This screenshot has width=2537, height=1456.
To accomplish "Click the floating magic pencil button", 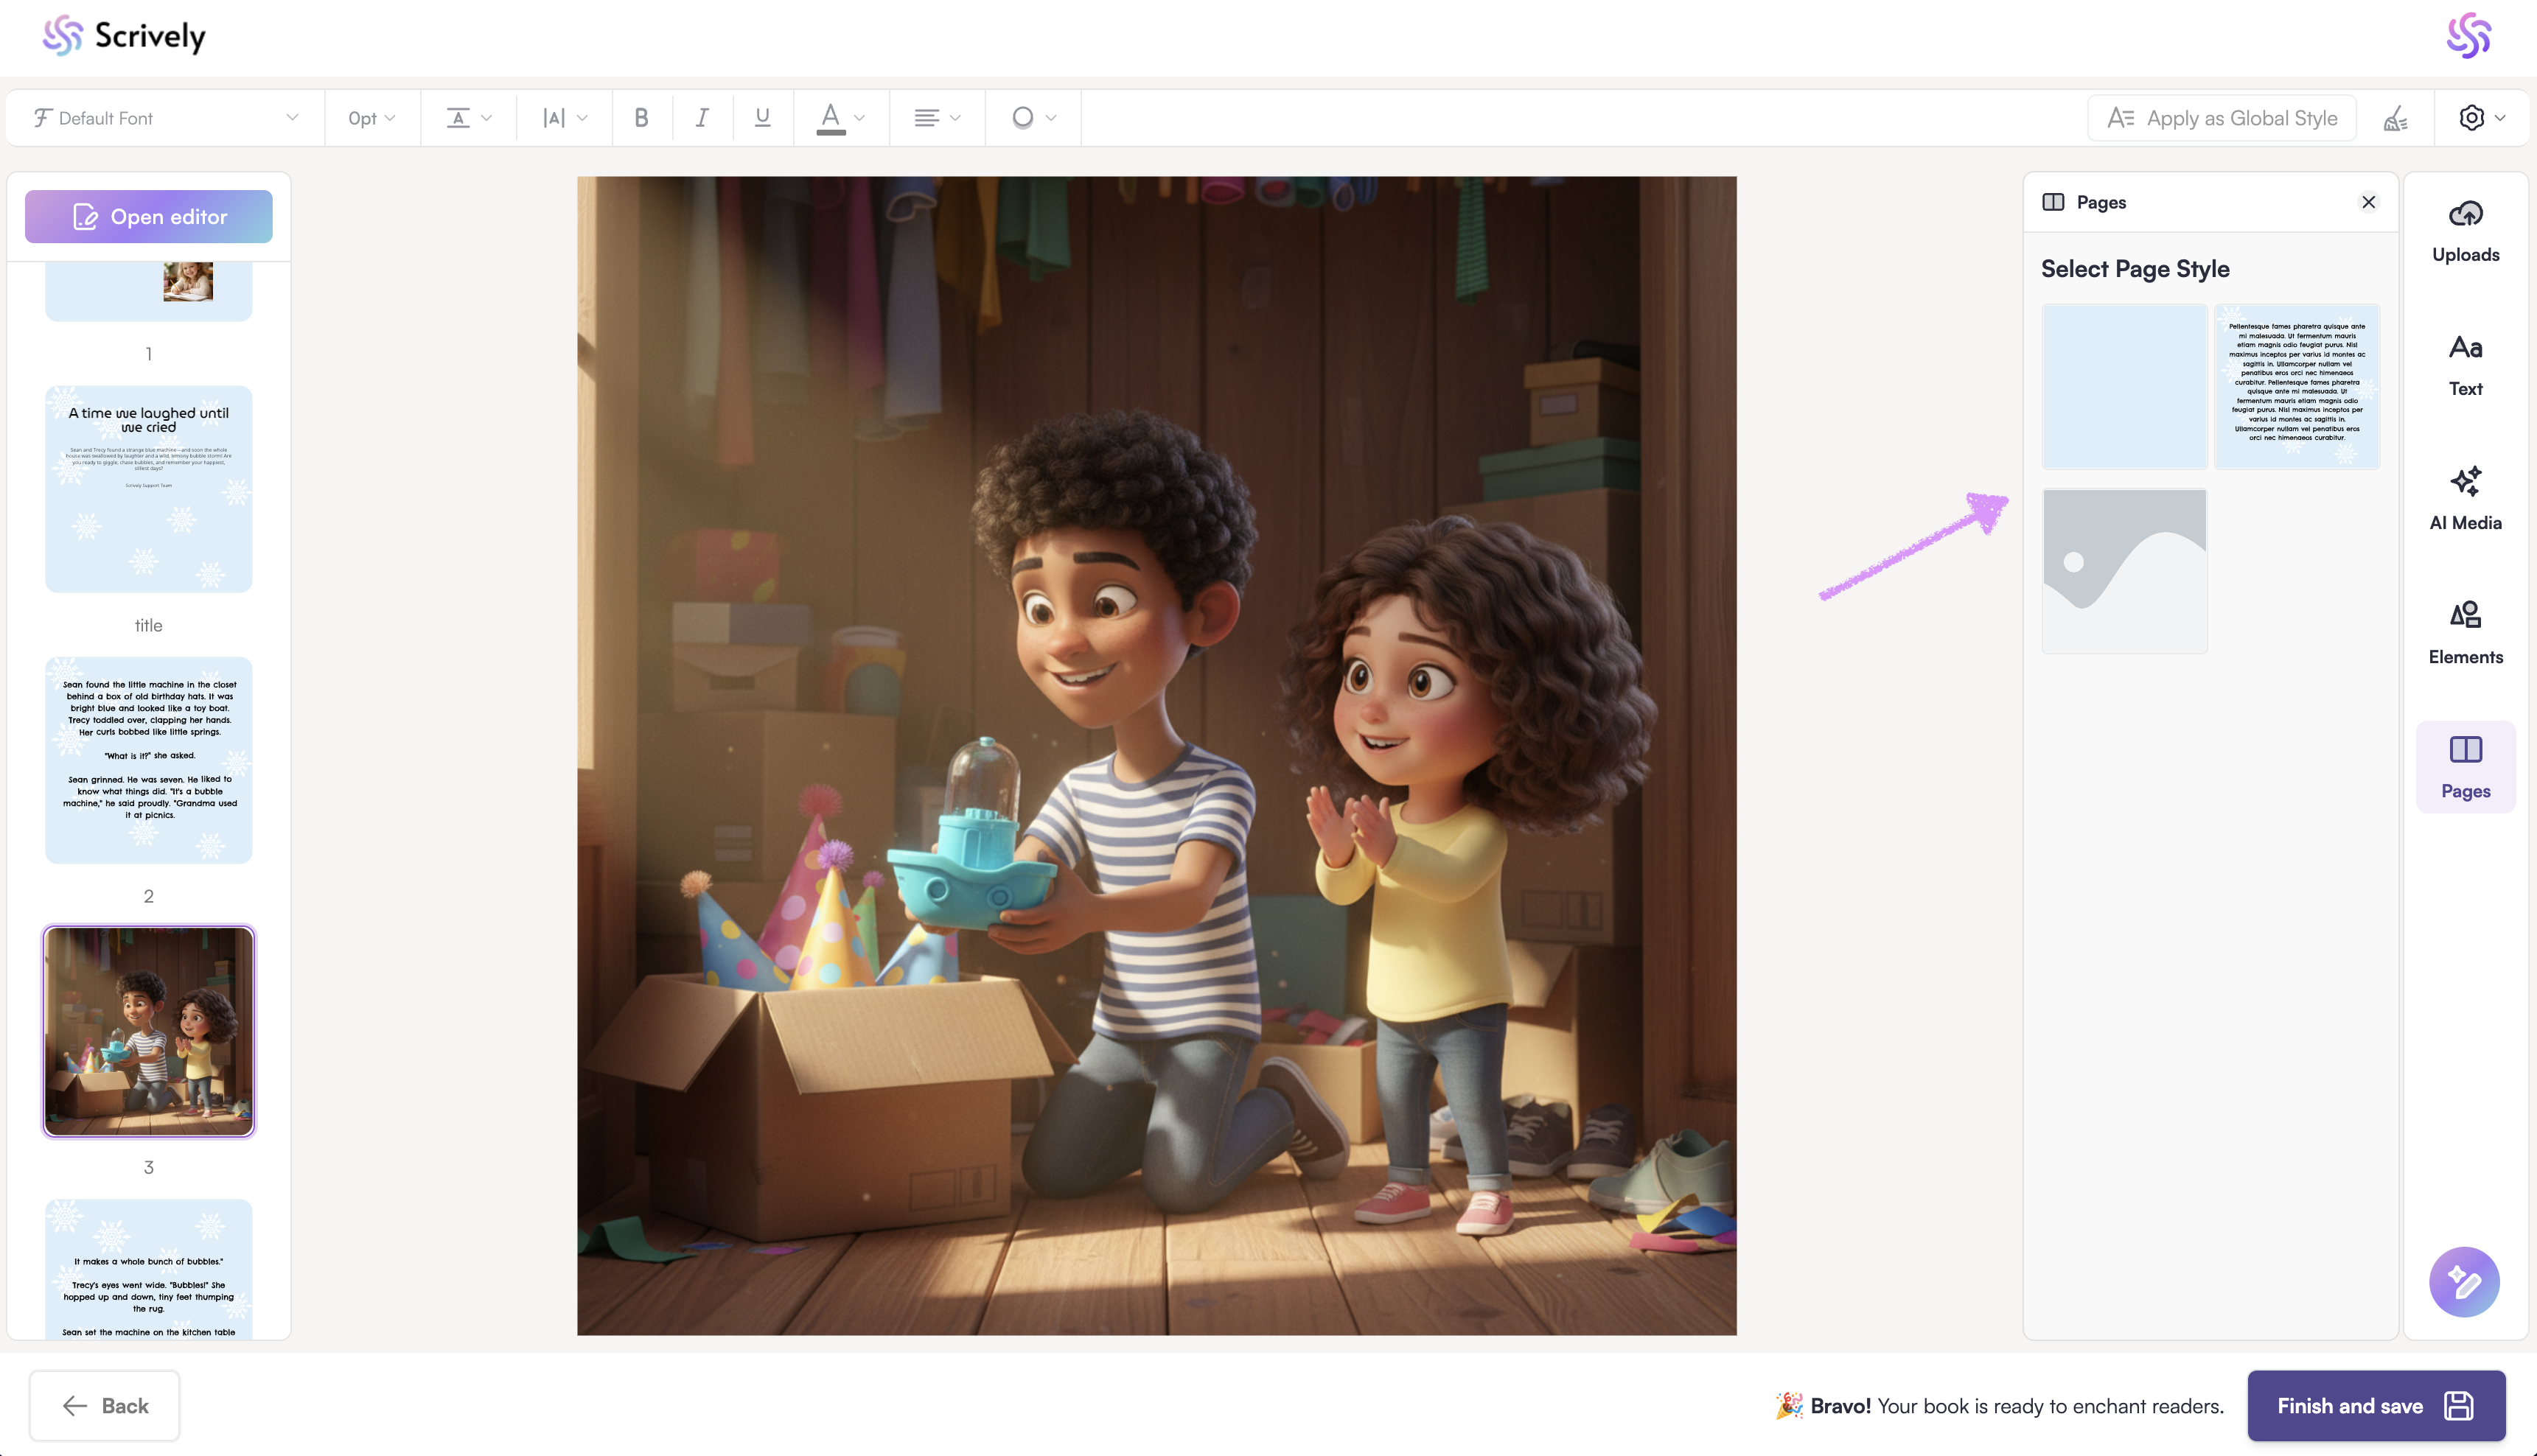I will point(2463,1281).
